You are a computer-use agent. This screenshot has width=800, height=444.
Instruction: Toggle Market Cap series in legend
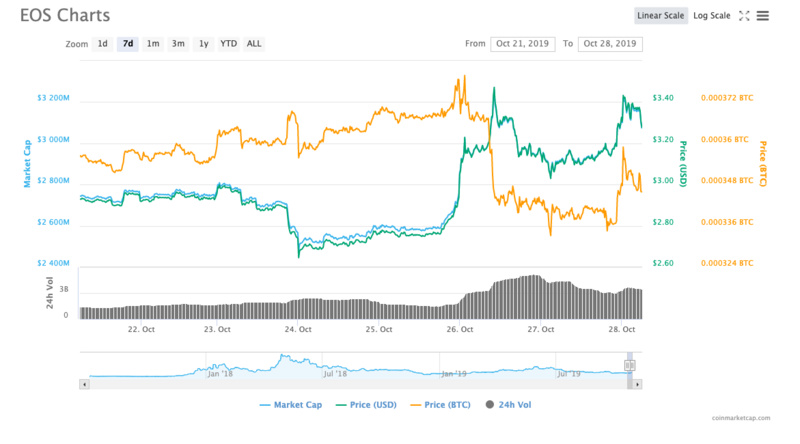coord(291,405)
